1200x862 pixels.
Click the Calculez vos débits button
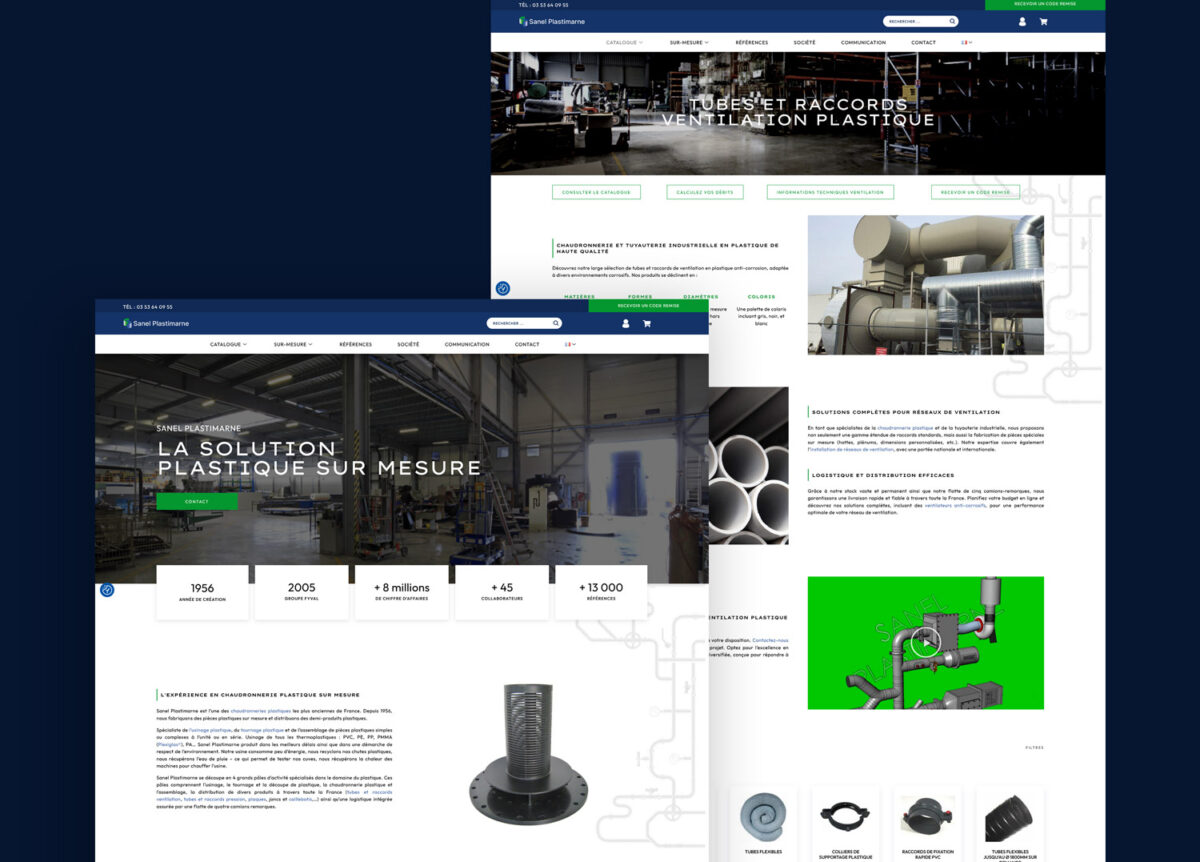point(704,192)
